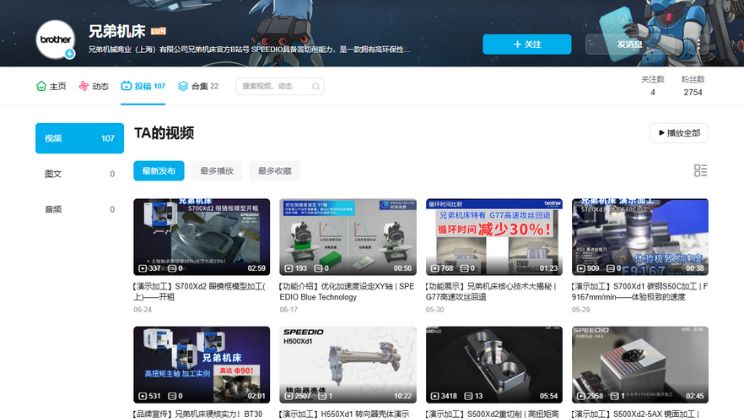744x420 pixels.
Task: Click the search videos input field
Action: click(x=280, y=86)
